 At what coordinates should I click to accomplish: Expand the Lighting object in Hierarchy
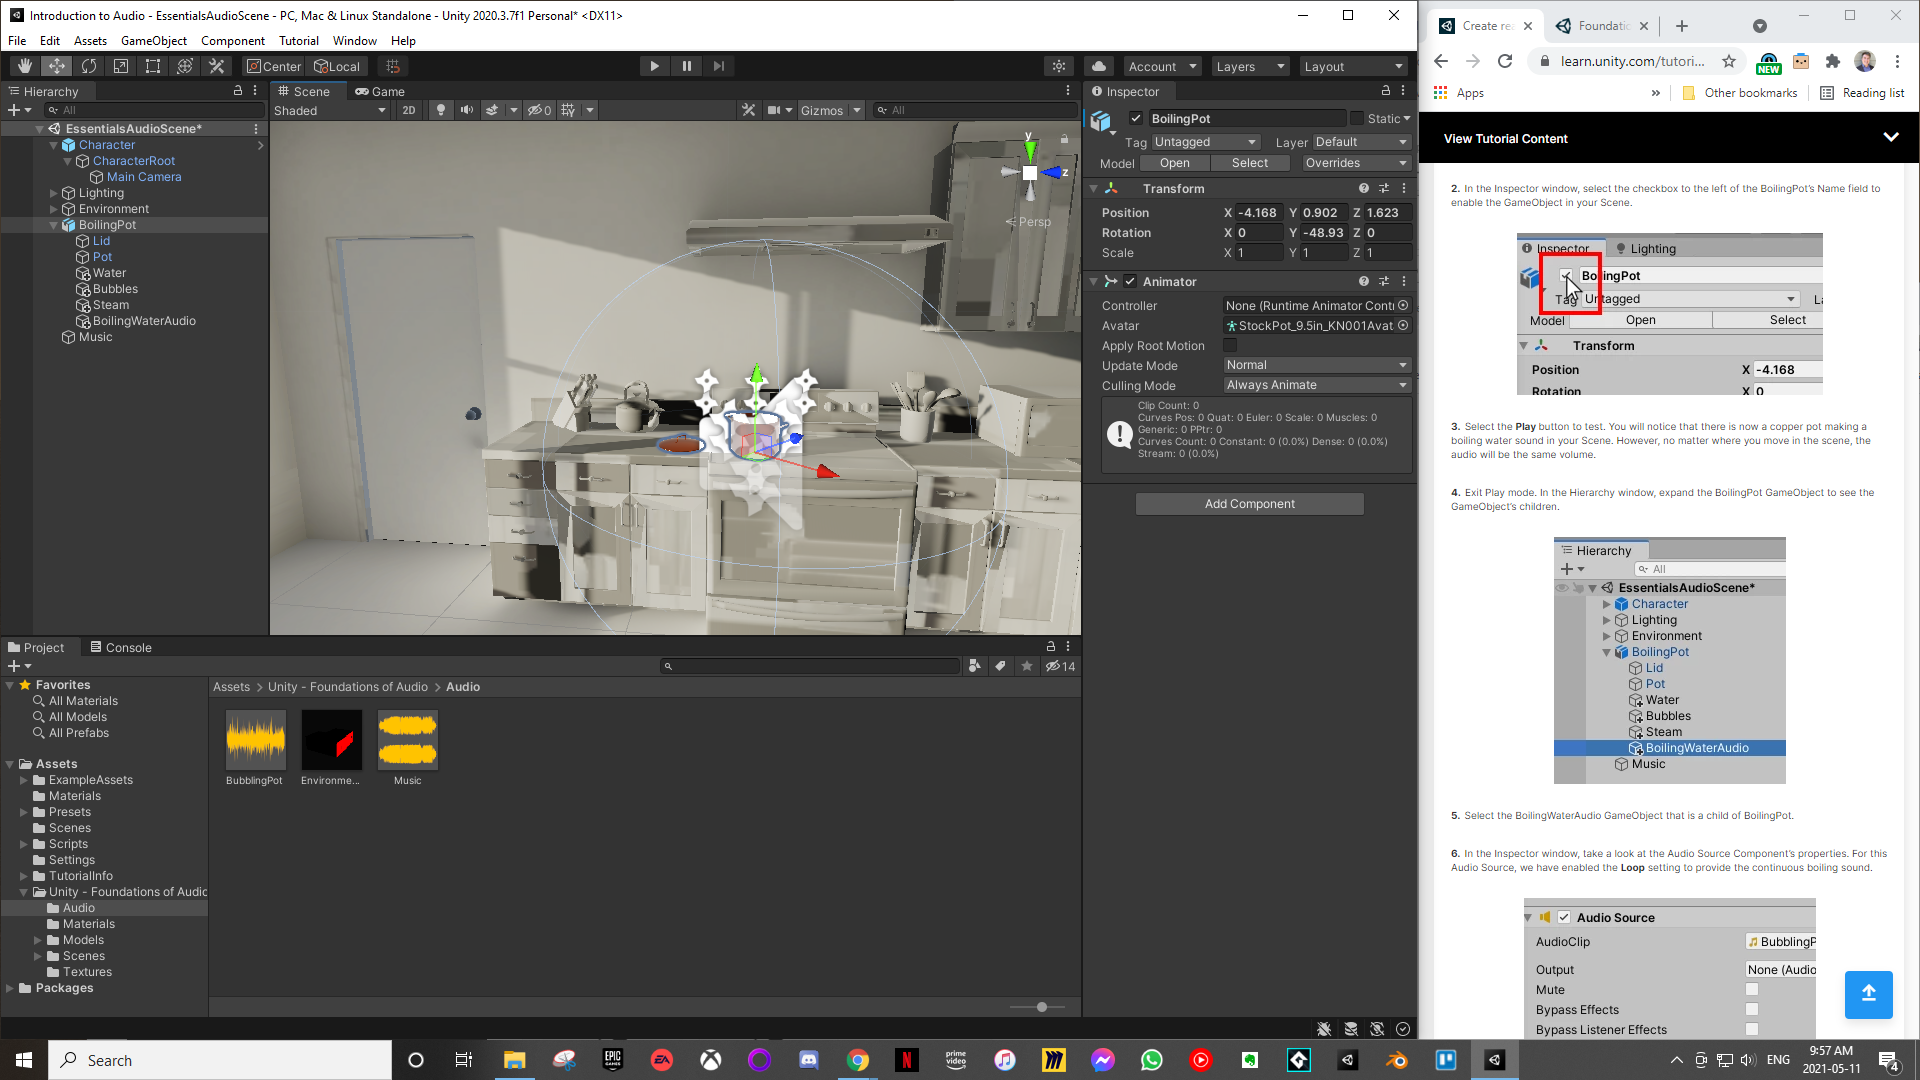pyautogui.click(x=54, y=193)
